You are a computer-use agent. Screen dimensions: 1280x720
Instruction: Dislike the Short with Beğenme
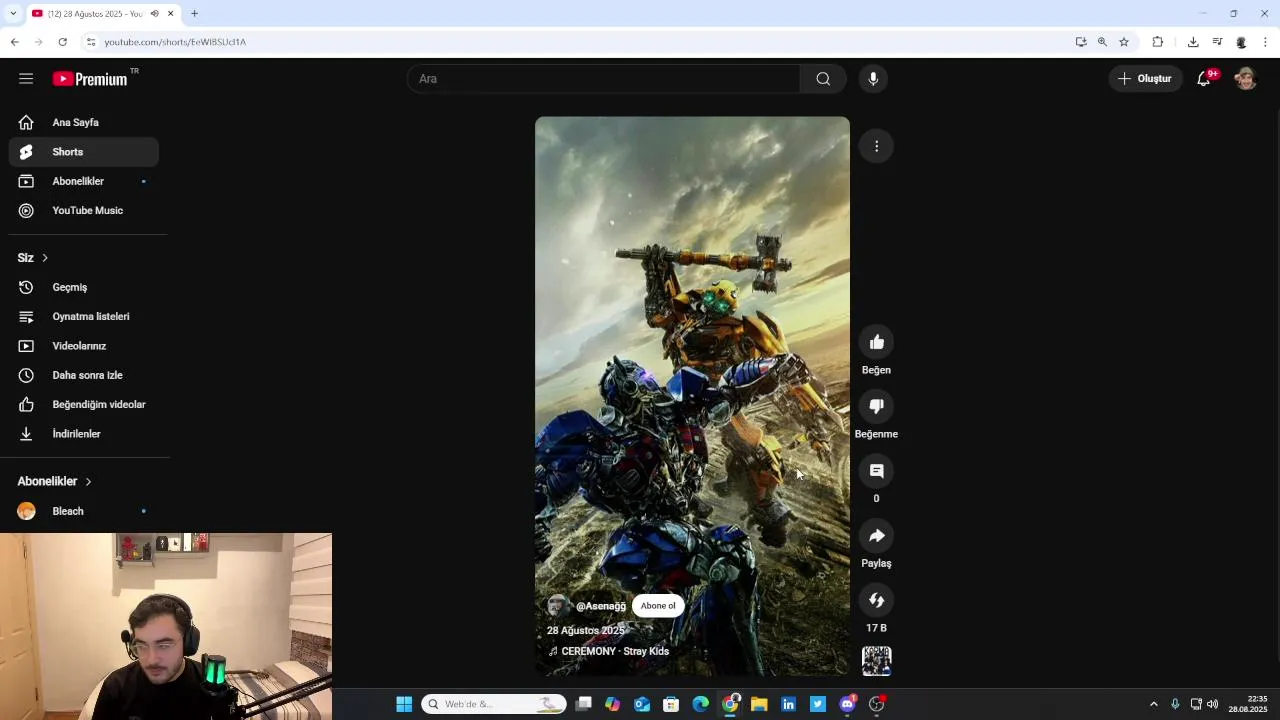pyautogui.click(x=877, y=407)
